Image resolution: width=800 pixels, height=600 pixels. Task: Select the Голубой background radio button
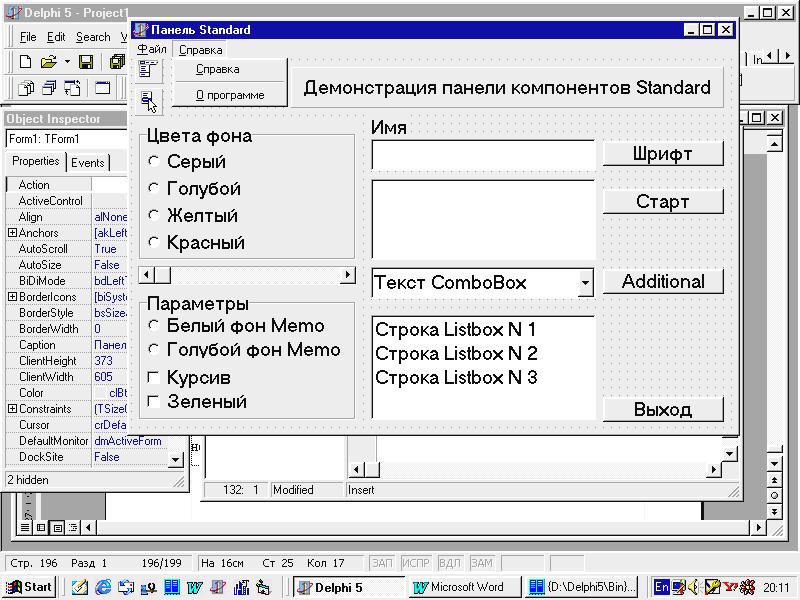[x=154, y=188]
